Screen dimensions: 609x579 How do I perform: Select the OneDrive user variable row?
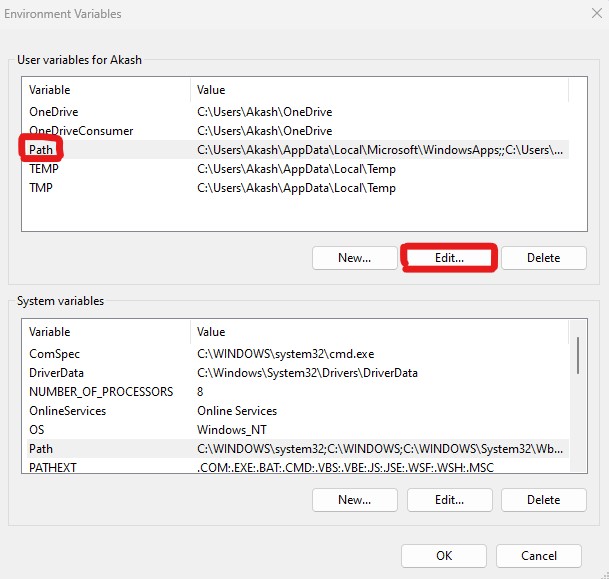click(54, 112)
